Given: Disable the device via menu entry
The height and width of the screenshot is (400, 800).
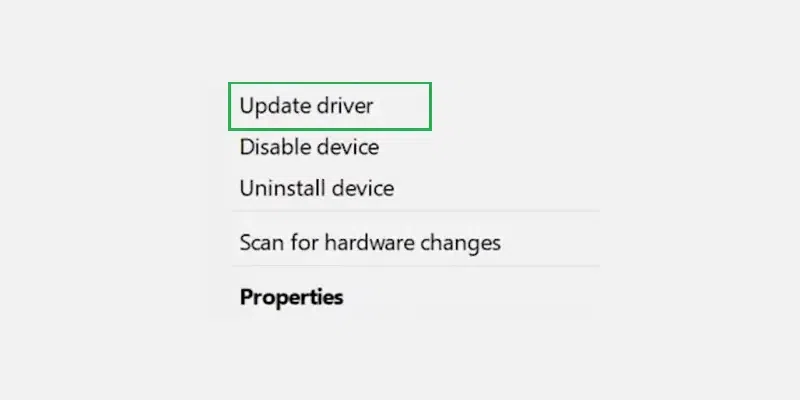Looking at the screenshot, I should click(309, 147).
